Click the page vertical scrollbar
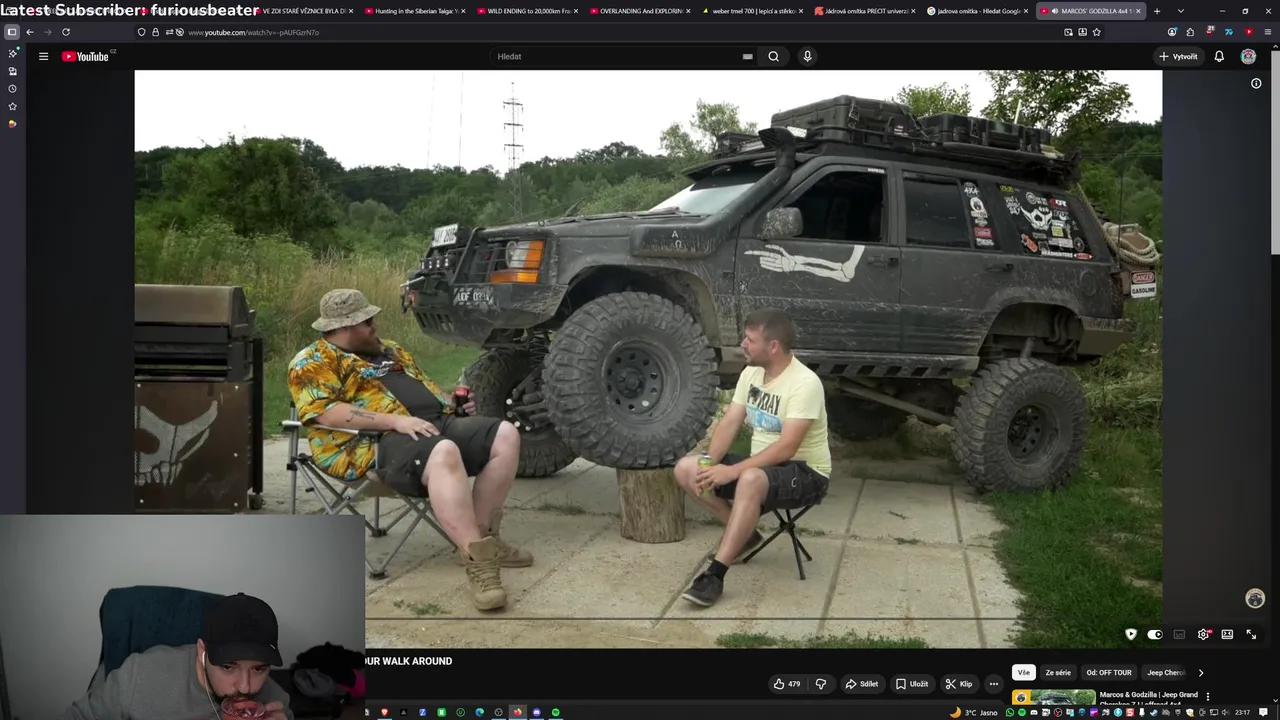 (1275, 150)
